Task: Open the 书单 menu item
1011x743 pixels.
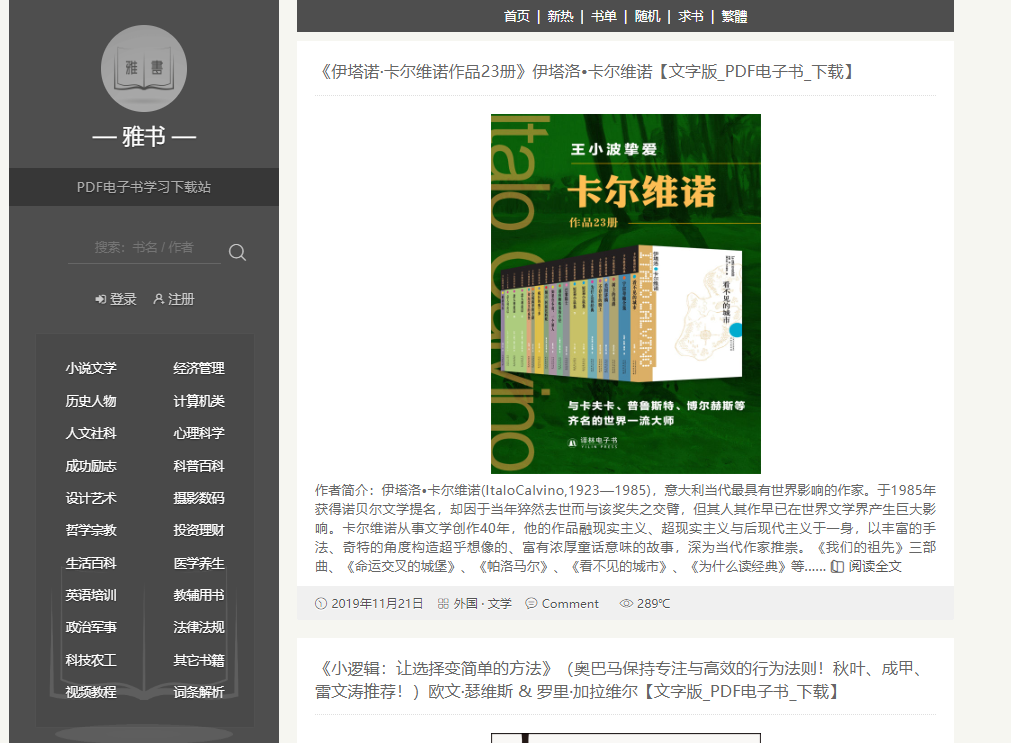Action: pyautogui.click(x=604, y=16)
